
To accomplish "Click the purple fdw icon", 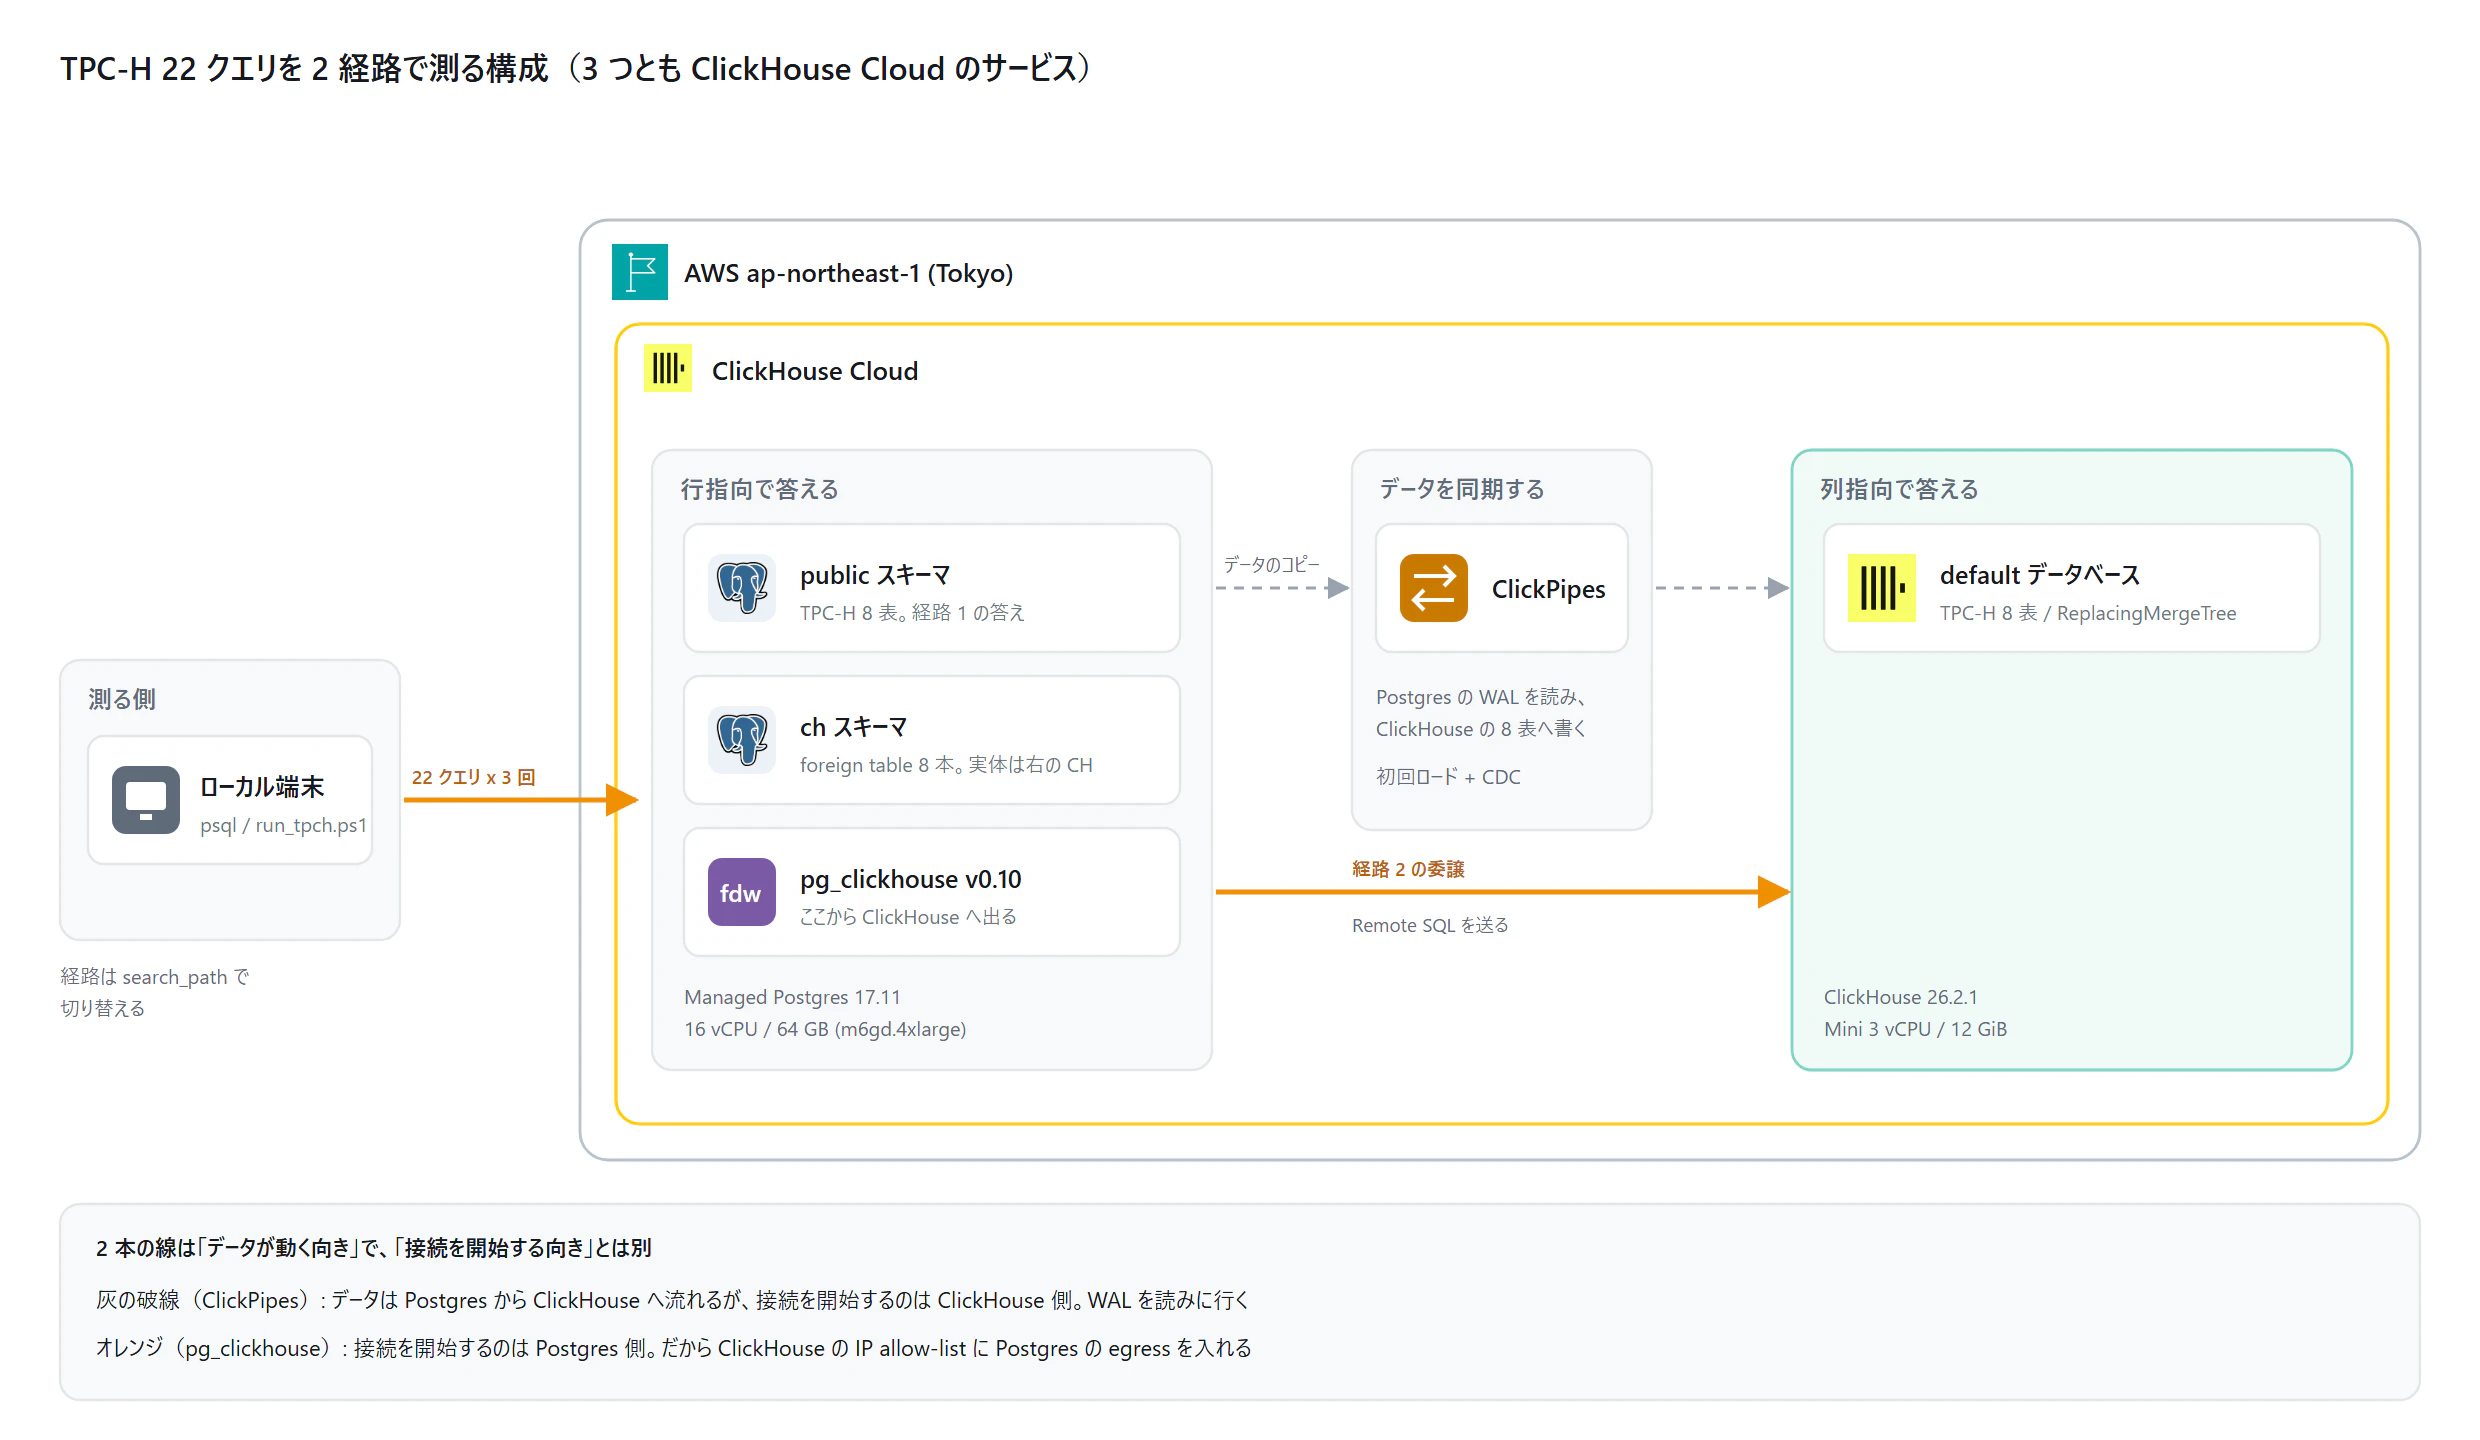I will tap(742, 892).
